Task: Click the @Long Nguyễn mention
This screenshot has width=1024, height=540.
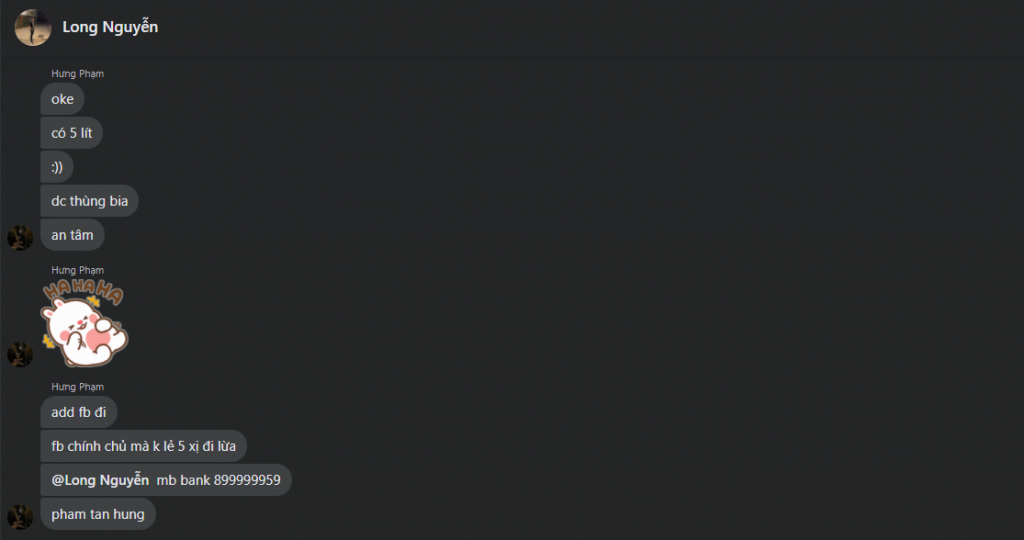Action: pos(100,480)
